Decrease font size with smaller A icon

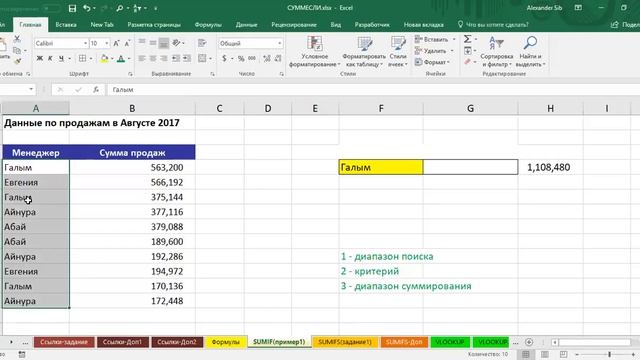[x=127, y=43]
